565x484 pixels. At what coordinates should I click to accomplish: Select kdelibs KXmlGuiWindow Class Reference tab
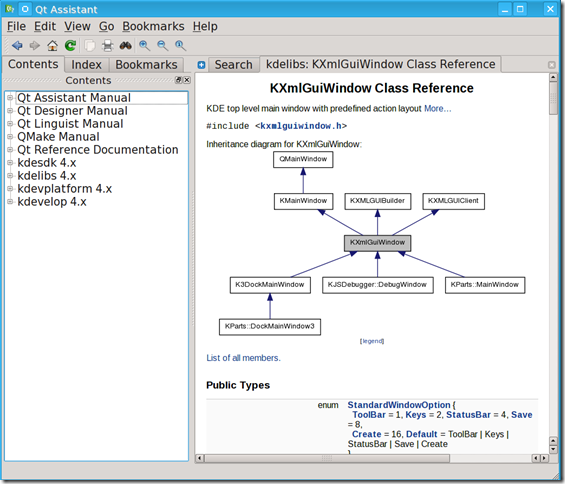coord(381,64)
